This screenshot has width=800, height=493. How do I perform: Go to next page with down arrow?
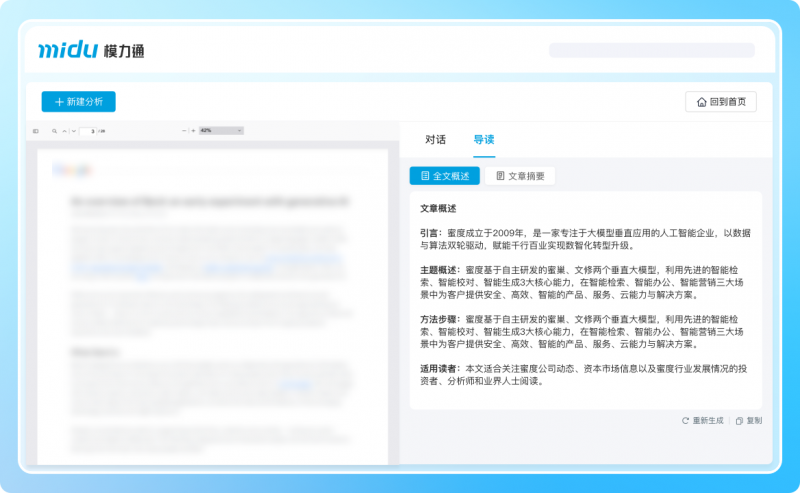pos(72,131)
